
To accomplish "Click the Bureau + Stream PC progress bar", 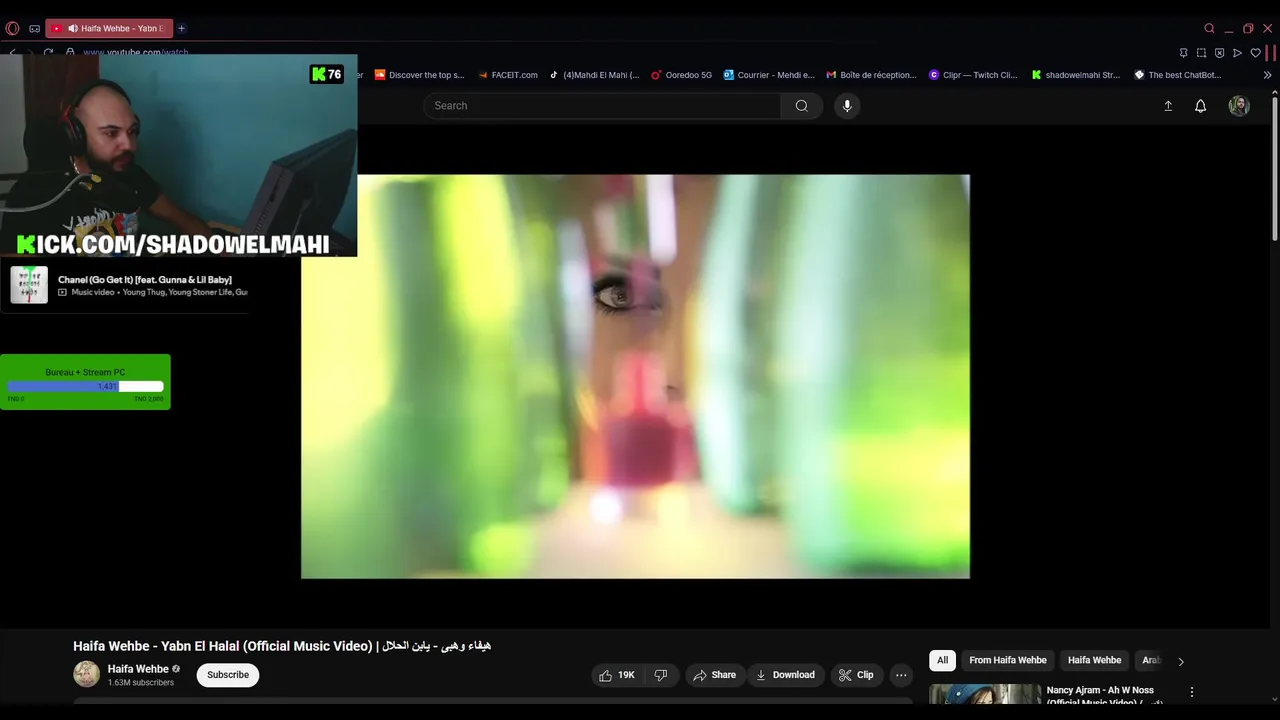I will (x=85, y=386).
